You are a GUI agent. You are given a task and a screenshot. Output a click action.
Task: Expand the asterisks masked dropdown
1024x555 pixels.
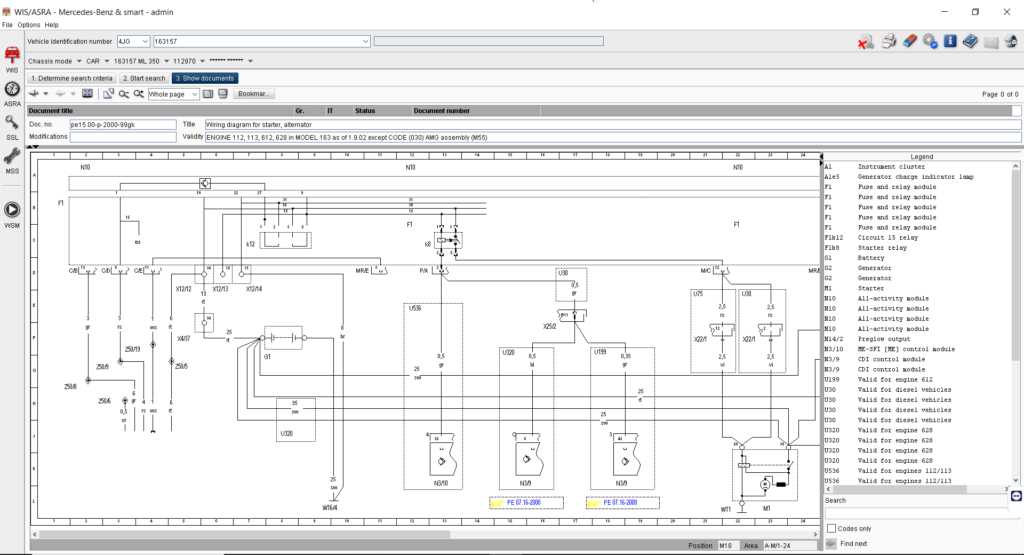(x=250, y=61)
